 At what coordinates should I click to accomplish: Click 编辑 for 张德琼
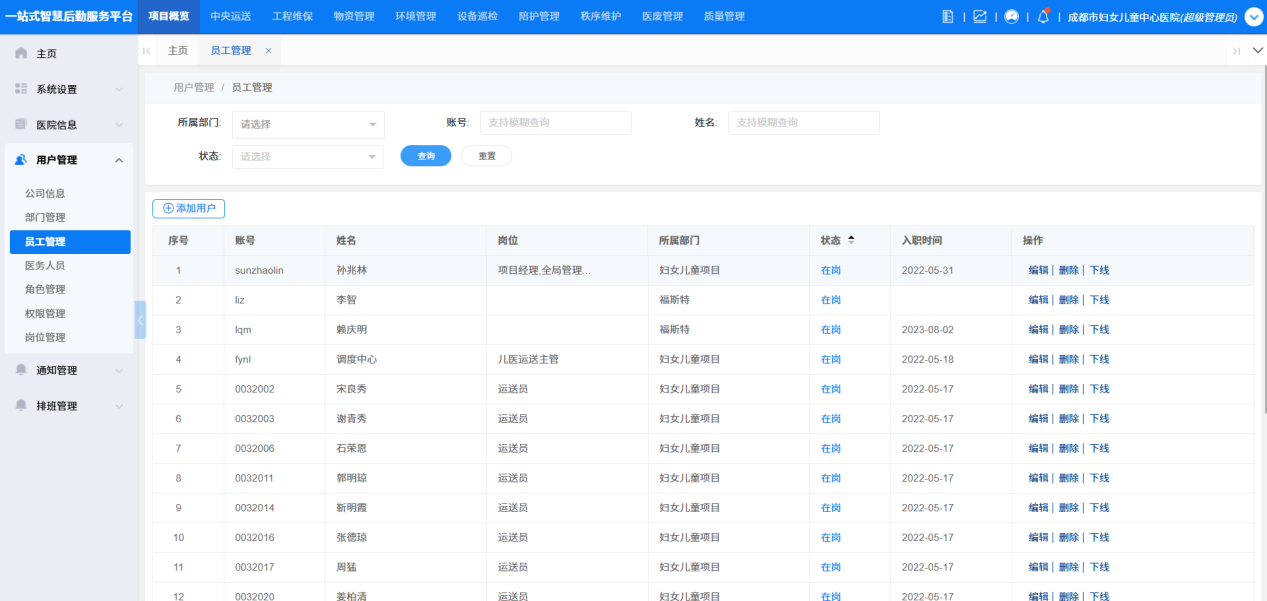pos(1038,537)
